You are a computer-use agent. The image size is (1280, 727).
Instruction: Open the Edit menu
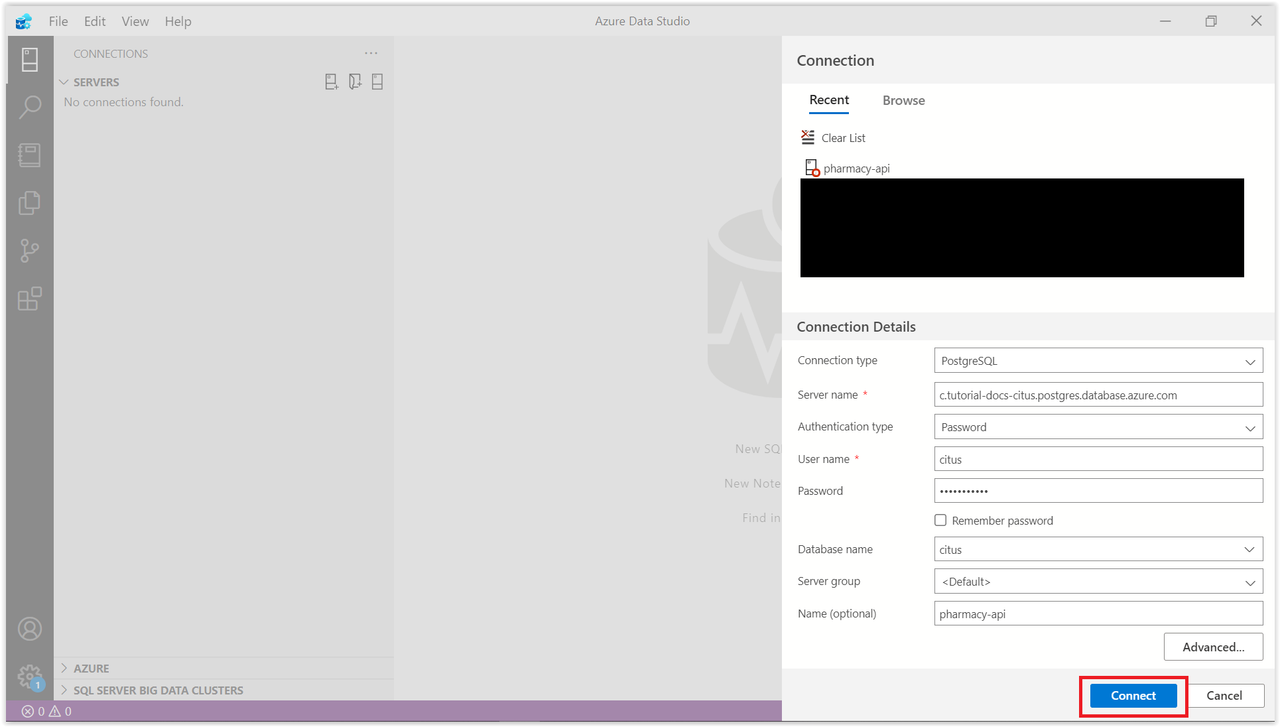pyautogui.click(x=95, y=21)
